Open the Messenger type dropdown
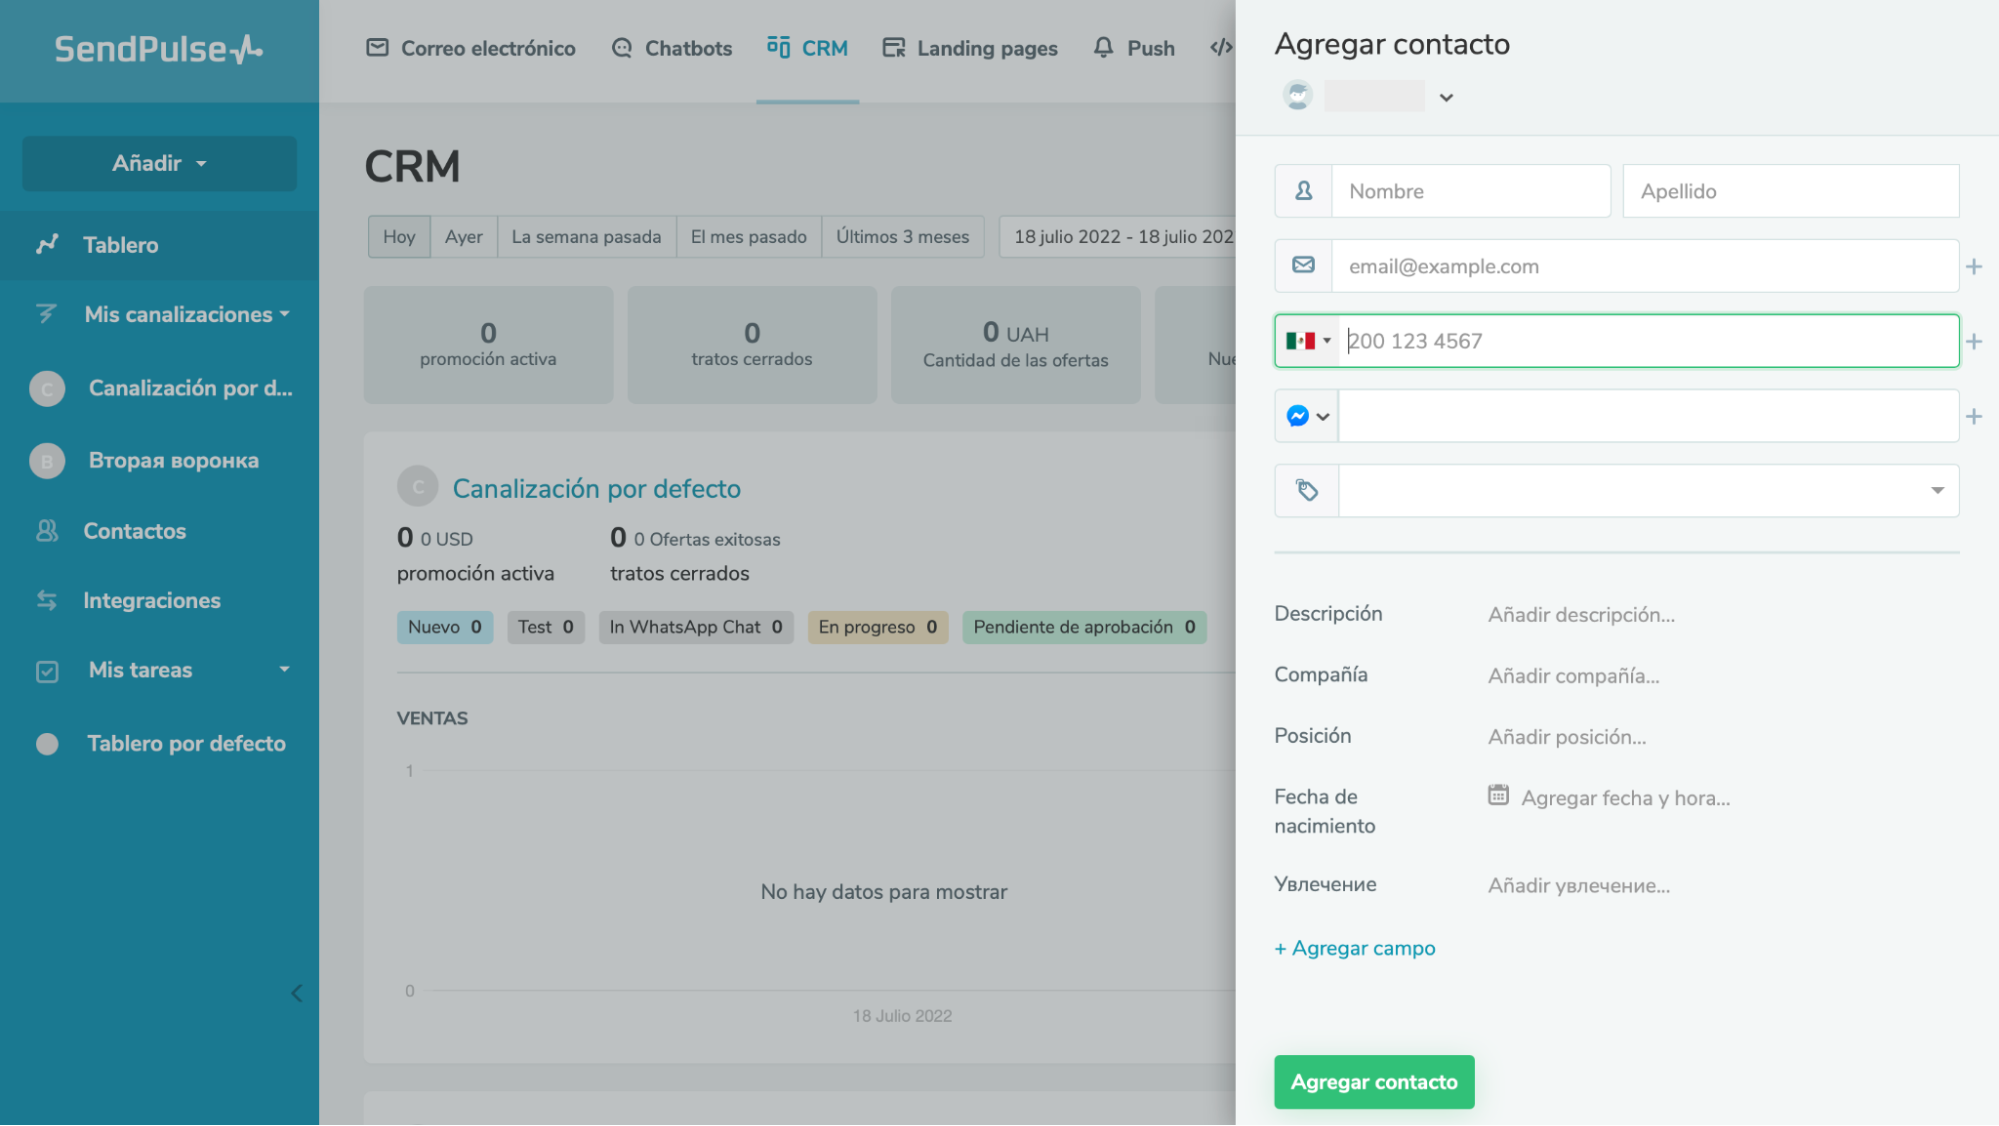1999x1126 pixels. point(1307,416)
